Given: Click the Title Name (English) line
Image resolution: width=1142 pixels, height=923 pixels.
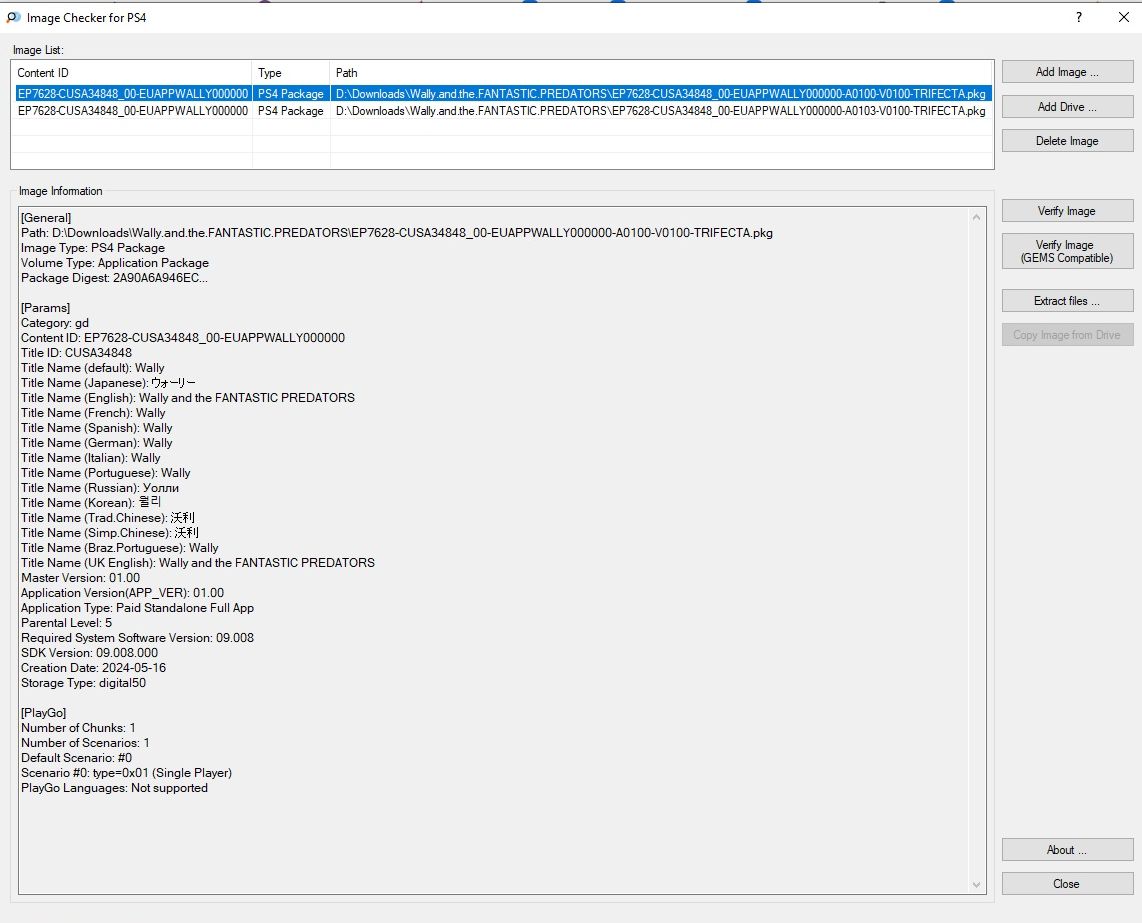Looking at the screenshot, I should coord(188,398).
